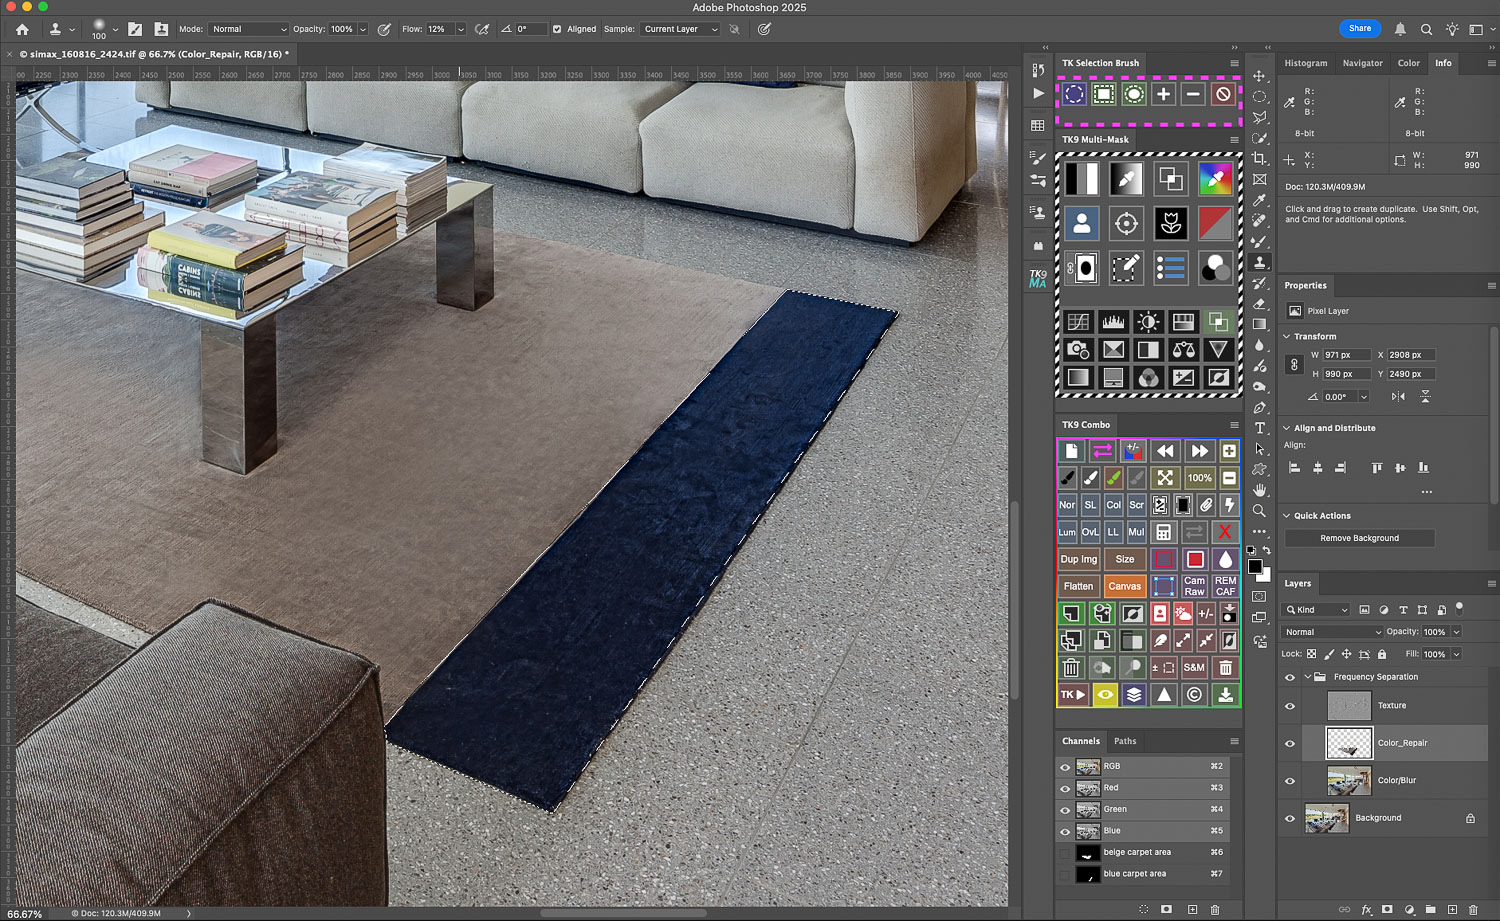Open the layer Kind filter dropdown
This screenshot has width=1500, height=921.
click(x=1317, y=609)
